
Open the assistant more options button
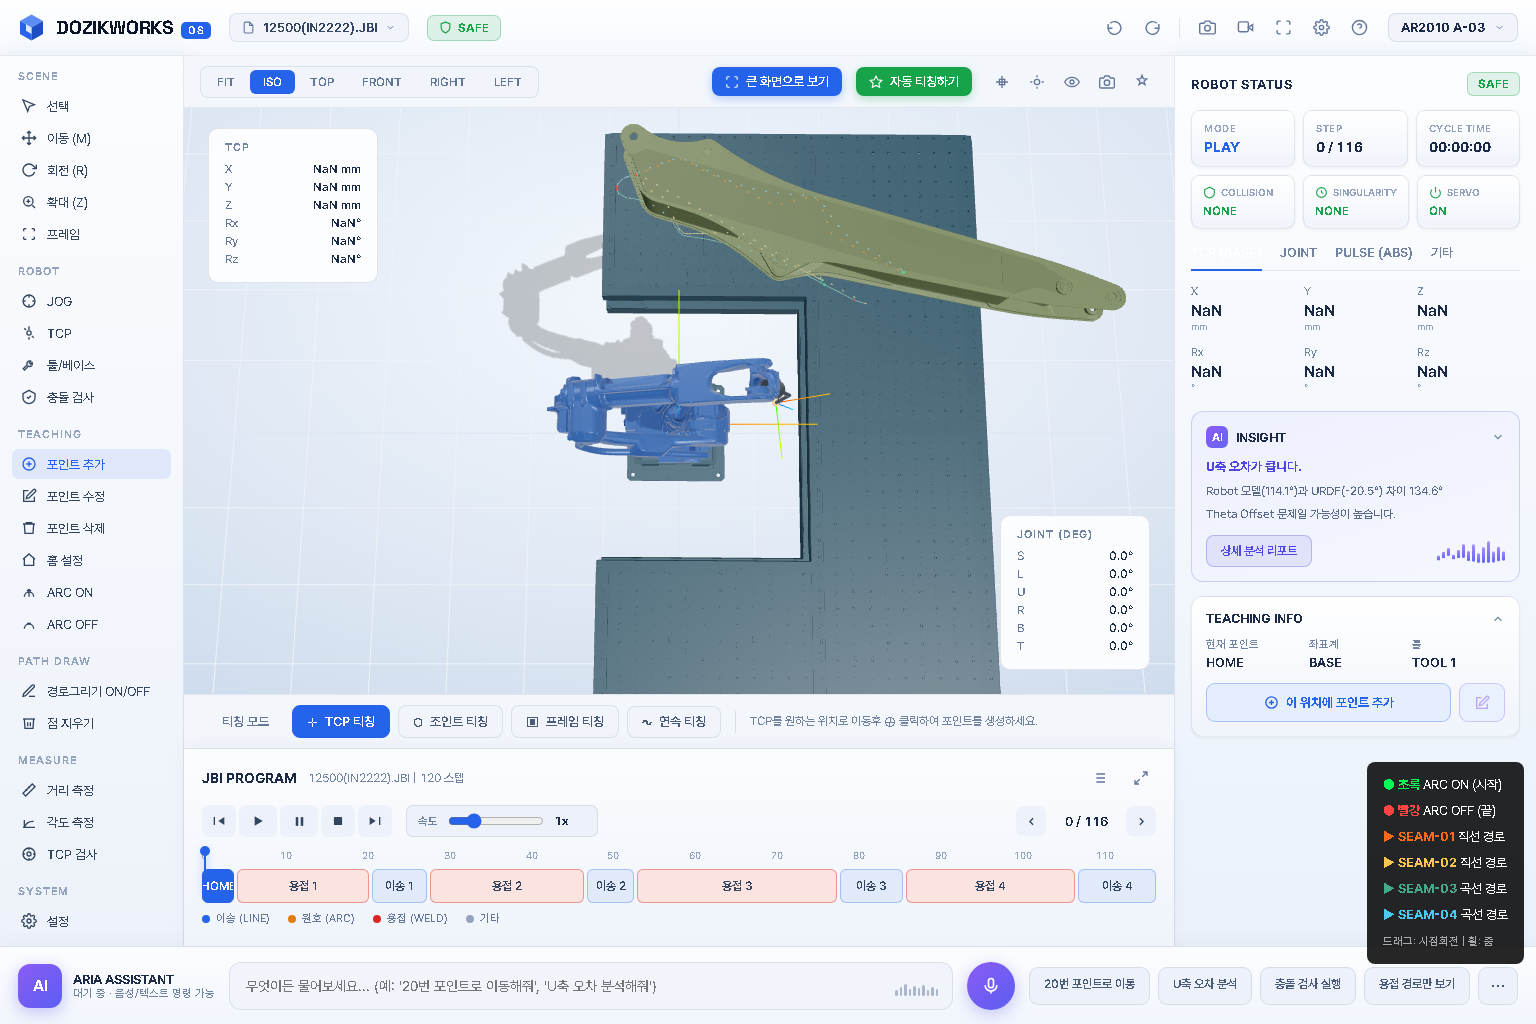(x=1497, y=986)
